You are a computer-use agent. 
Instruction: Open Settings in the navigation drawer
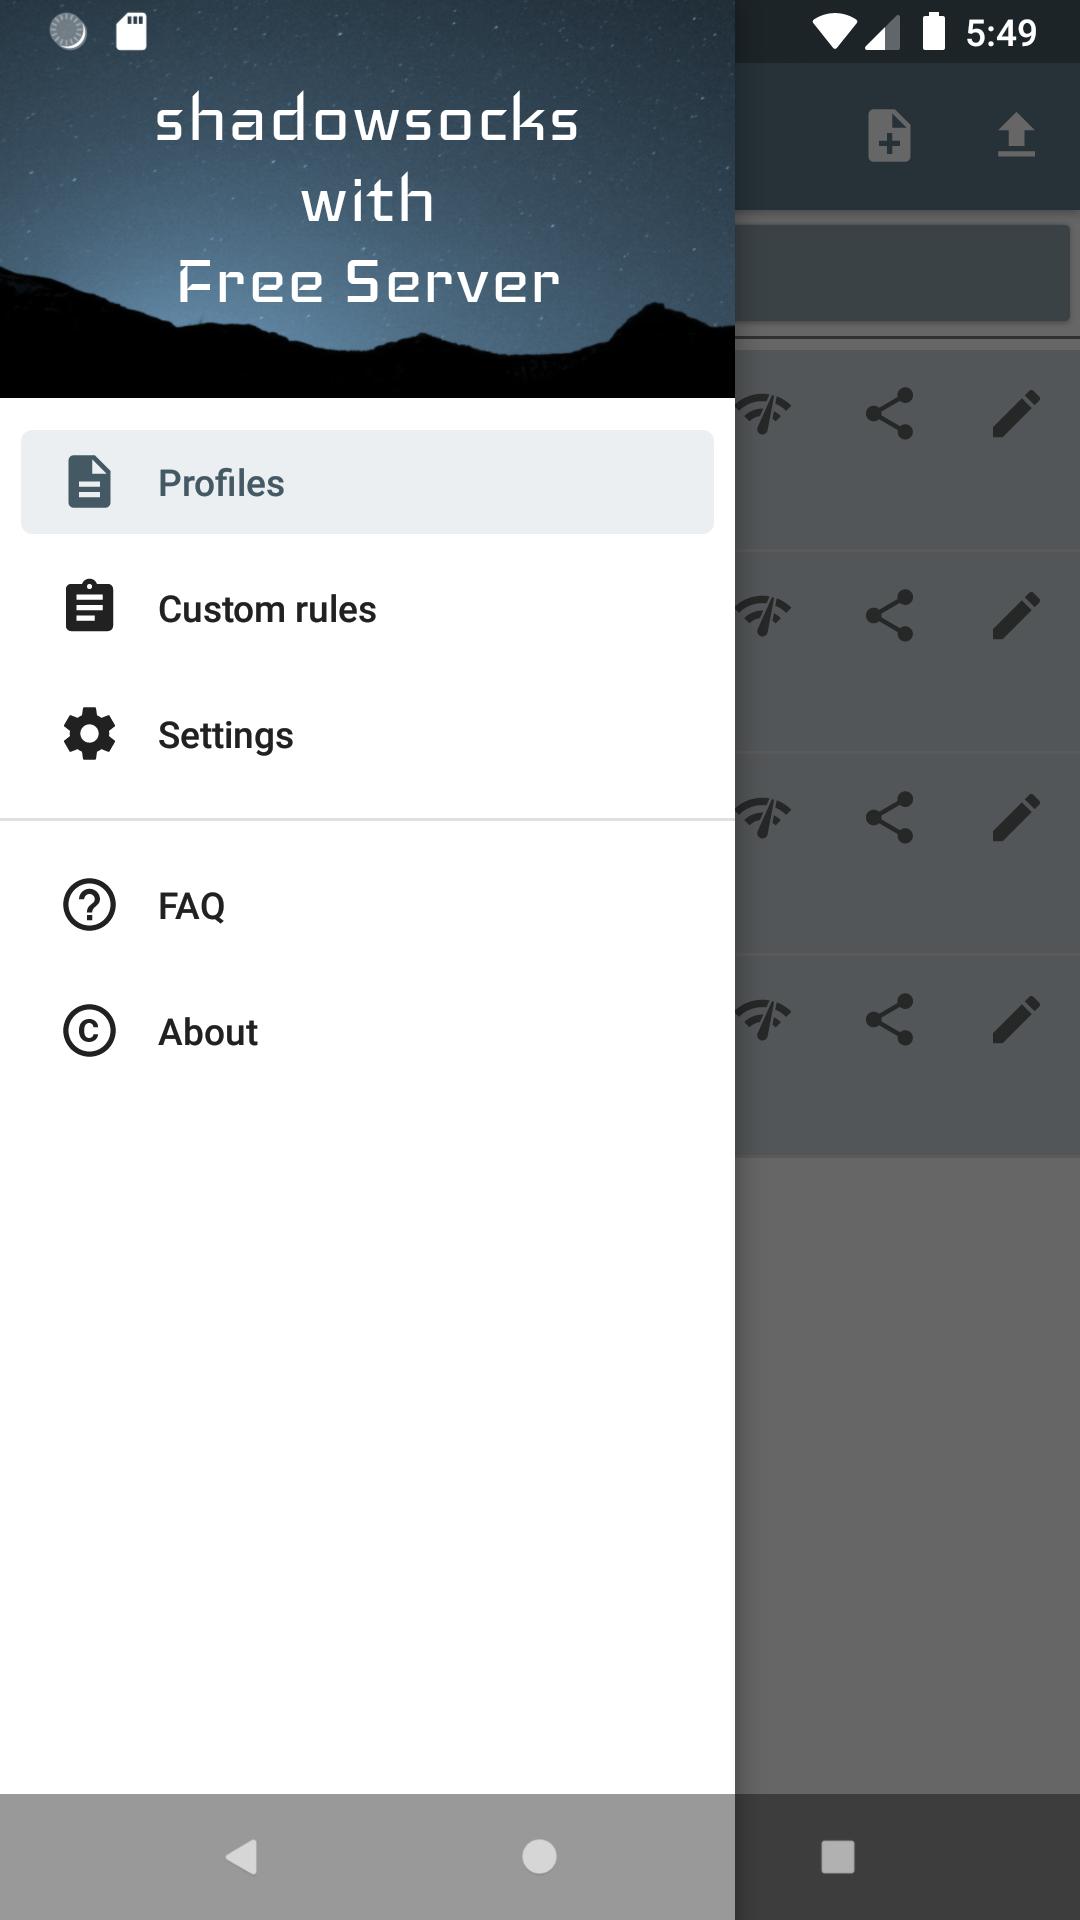pyautogui.click(x=367, y=734)
